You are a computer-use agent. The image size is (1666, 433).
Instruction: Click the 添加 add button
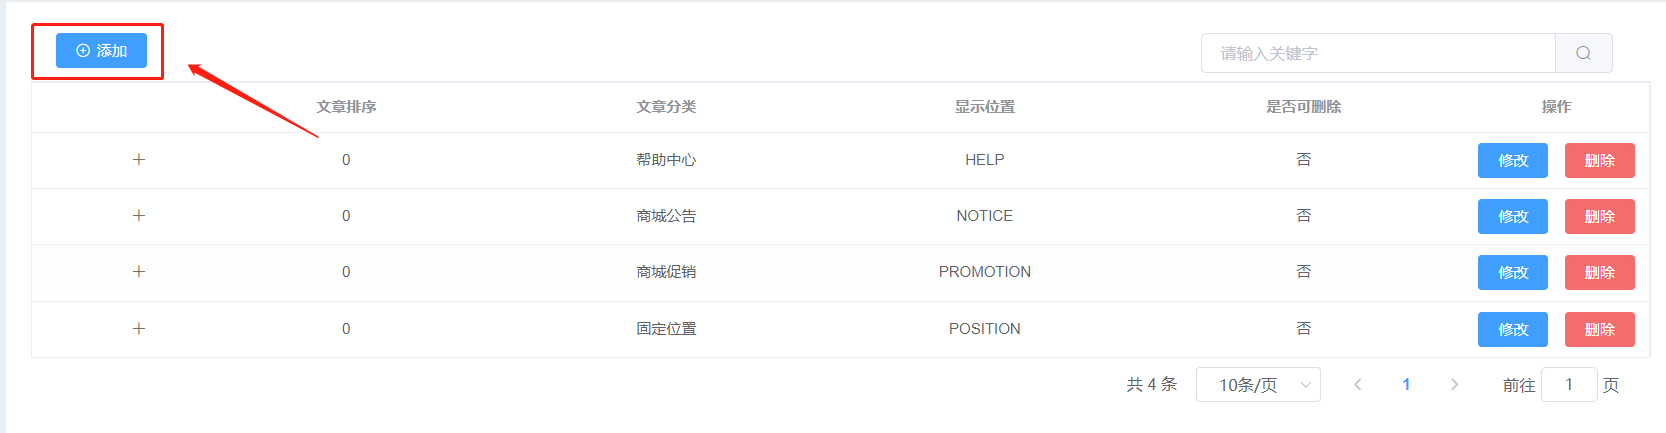pyautogui.click(x=101, y=51)
